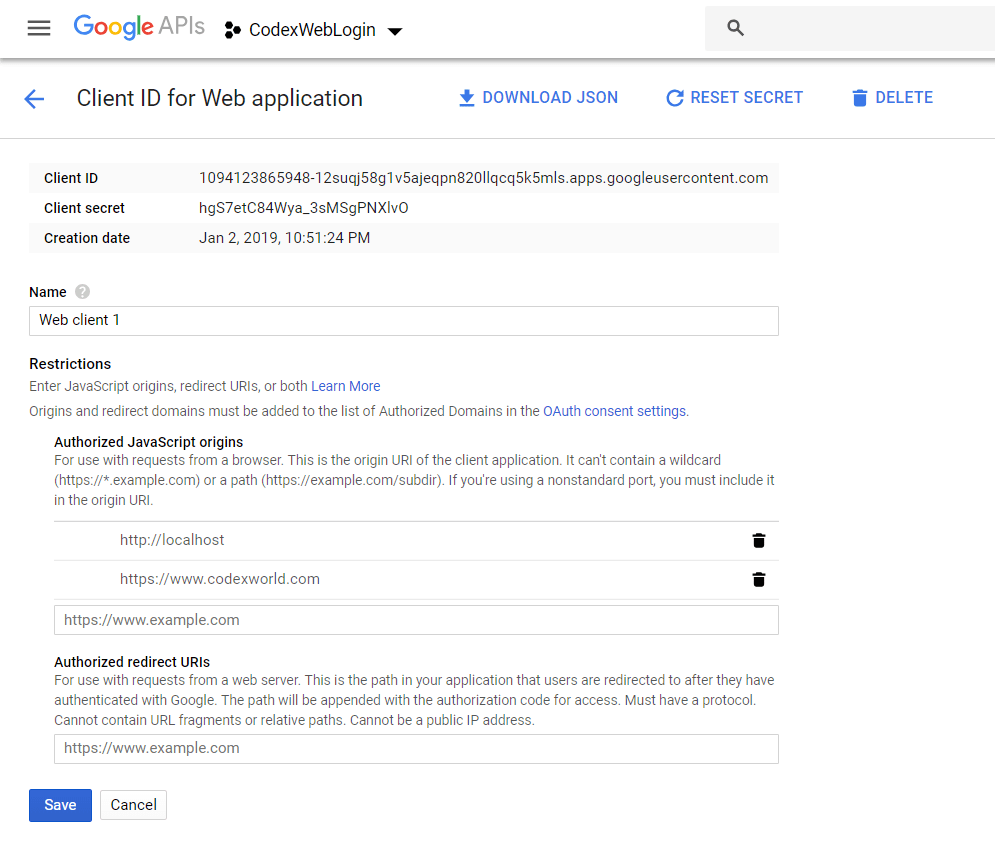The height and width of the screenshot is (847, 995).
Task: Open the CodexWebLogin project selector
Action: tap(310, 30)
